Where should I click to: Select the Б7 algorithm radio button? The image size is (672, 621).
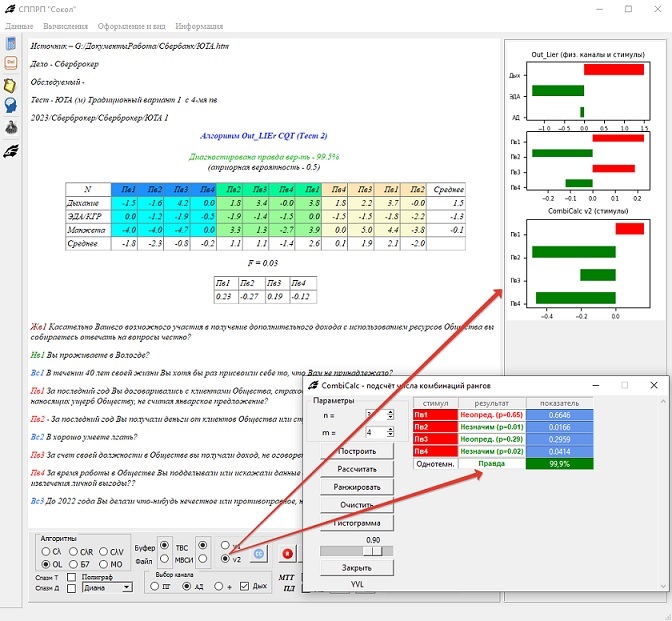(73, 564)
